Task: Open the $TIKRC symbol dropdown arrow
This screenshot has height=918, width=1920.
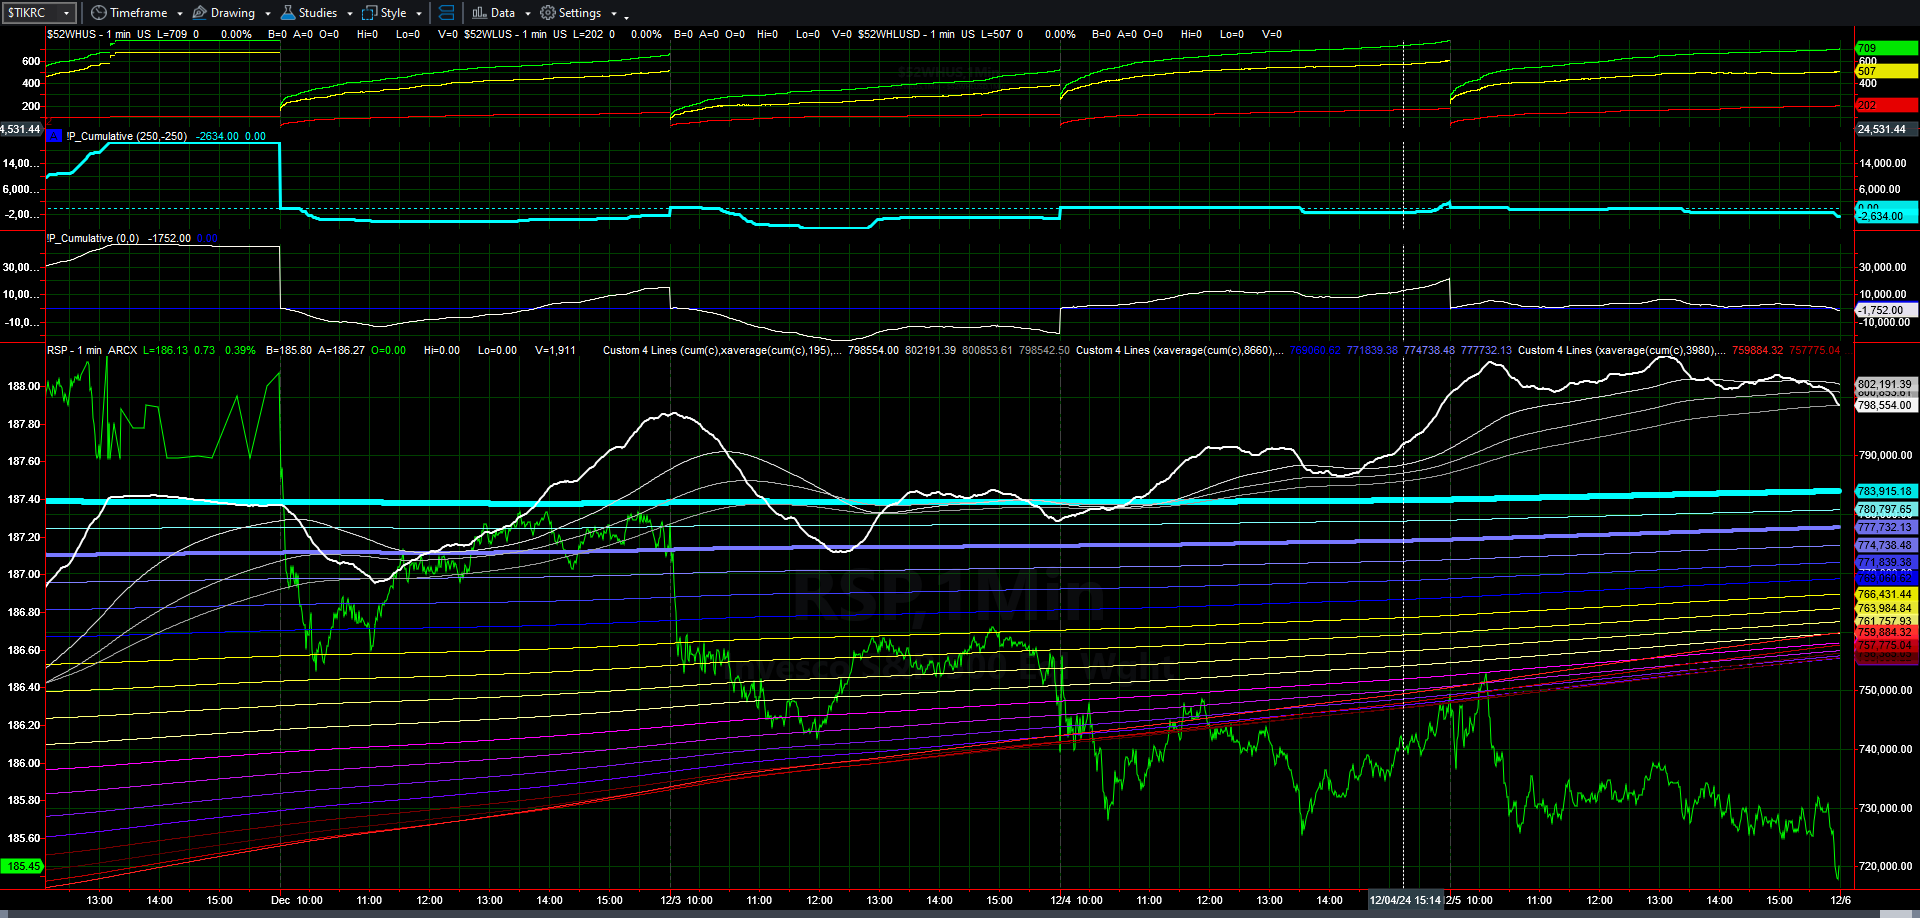Action: (x=66, y=13)
